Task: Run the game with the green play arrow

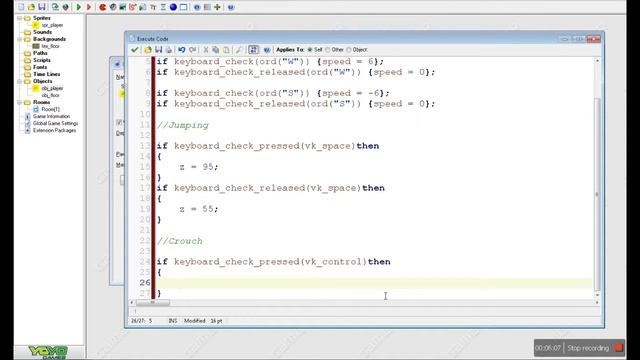Action: point(79,7)
